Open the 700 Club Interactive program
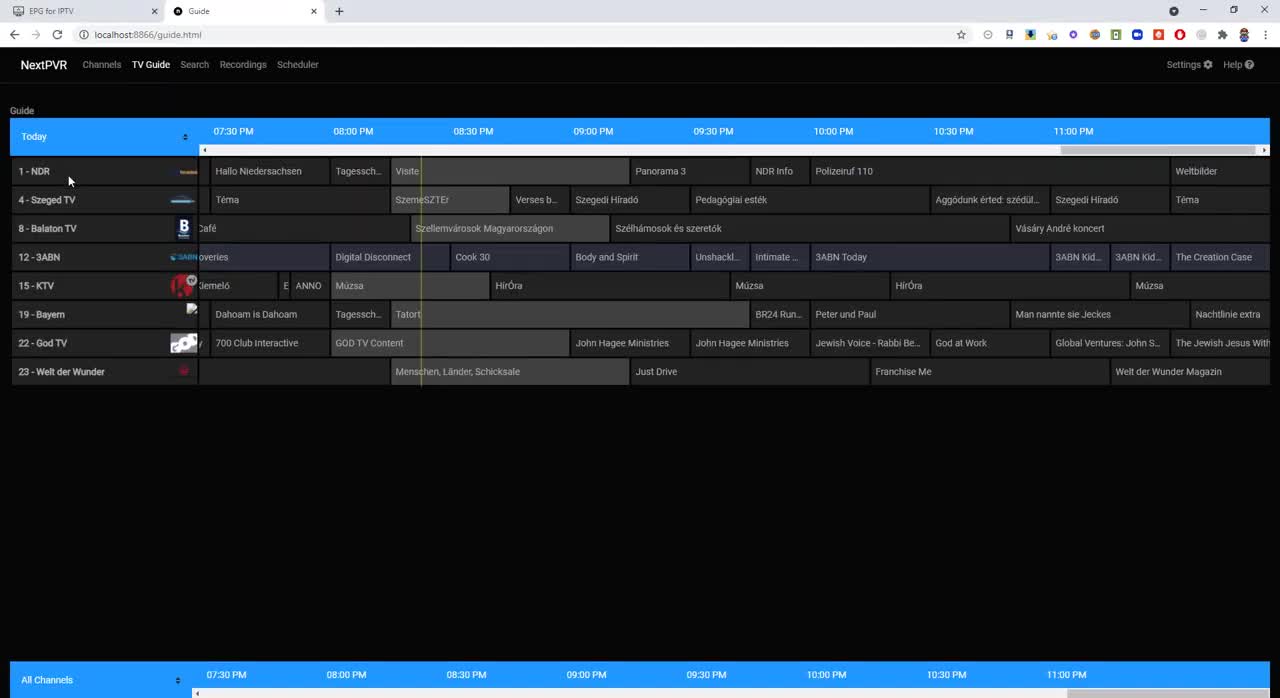Screen dimensions: 1280x698 click(270, 343)
